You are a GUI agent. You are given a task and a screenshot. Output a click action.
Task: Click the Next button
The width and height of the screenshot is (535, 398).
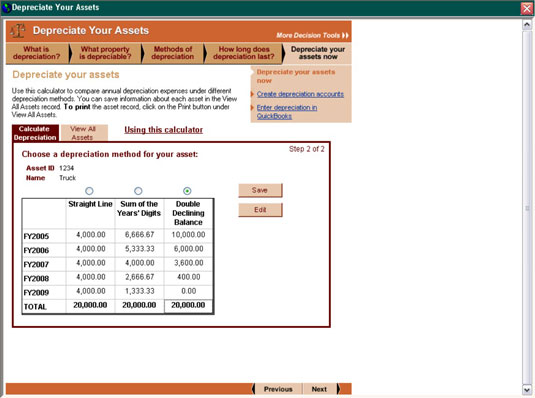(319, 389)
